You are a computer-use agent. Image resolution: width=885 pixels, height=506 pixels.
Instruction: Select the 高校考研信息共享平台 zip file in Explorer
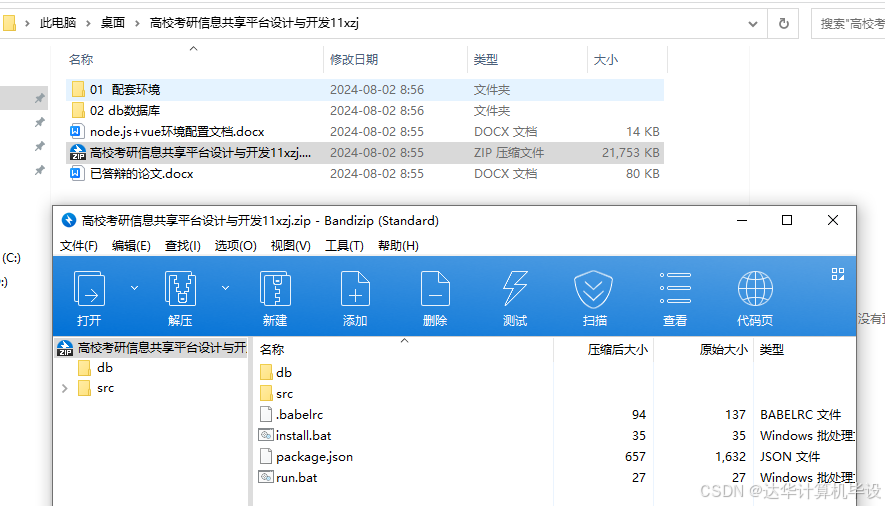click(365, 152)
